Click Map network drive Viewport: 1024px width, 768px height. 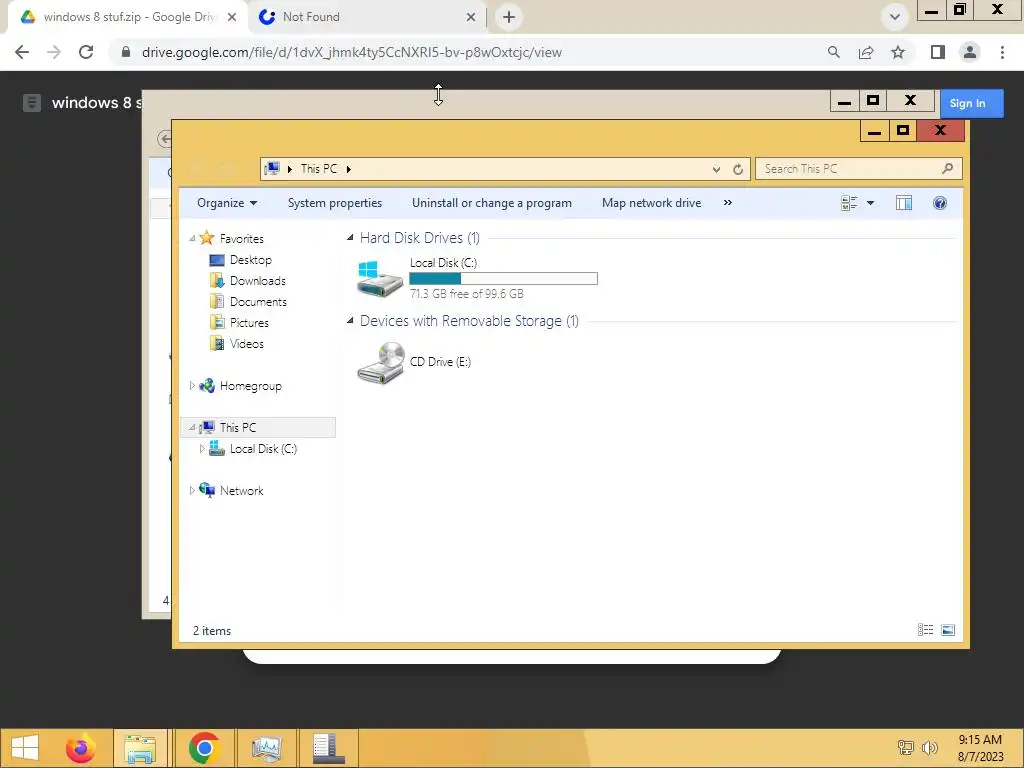[651, 203]
